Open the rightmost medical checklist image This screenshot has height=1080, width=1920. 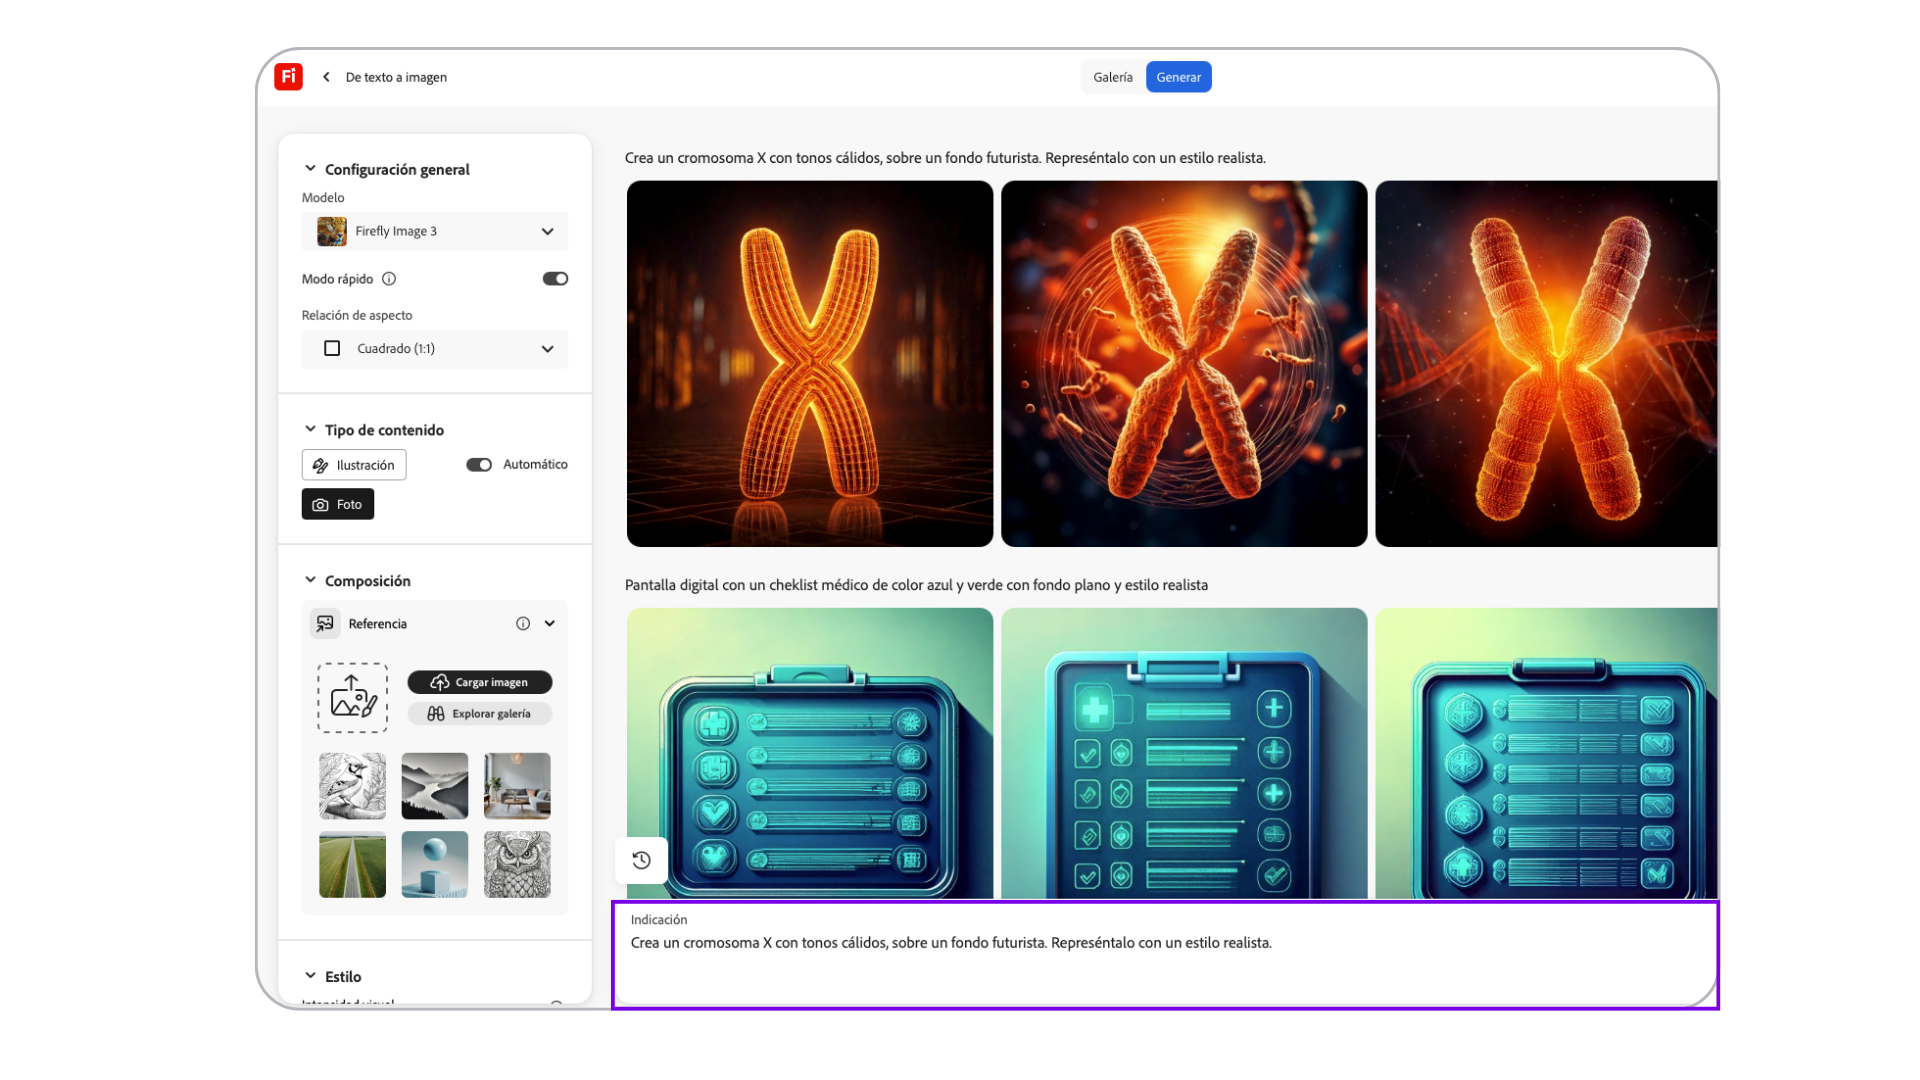(x=1546, y=753)
